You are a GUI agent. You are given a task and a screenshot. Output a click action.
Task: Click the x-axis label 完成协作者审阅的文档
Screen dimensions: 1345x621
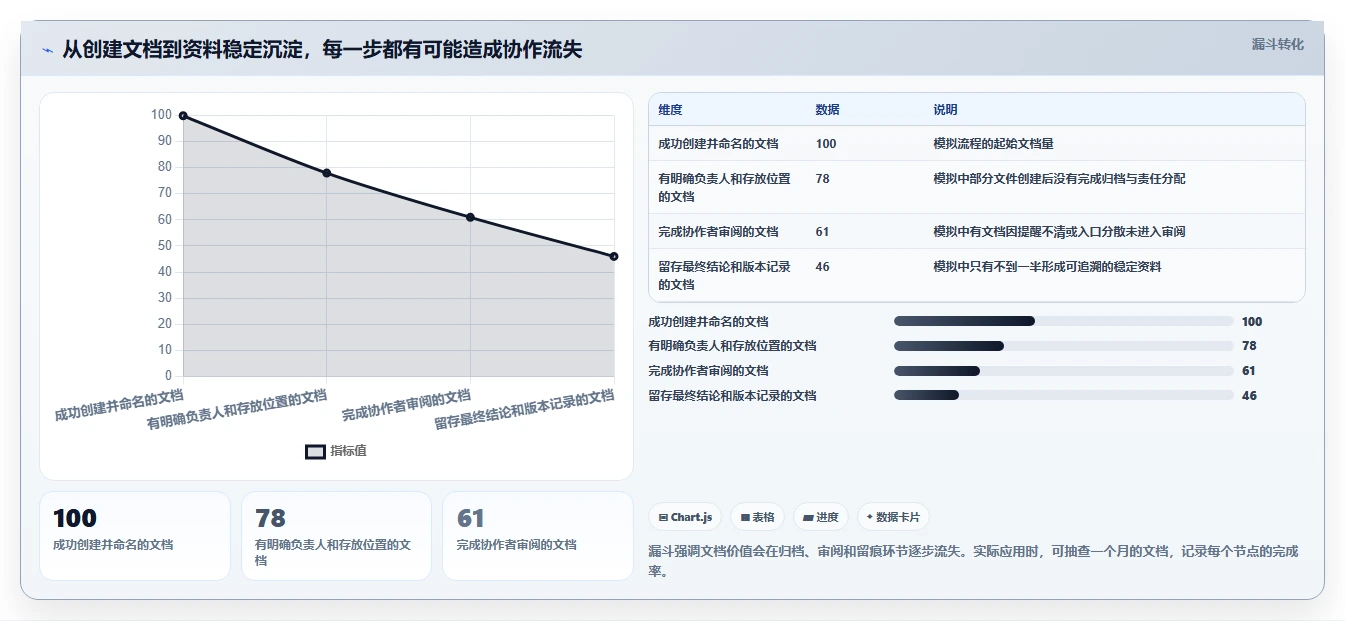pyautogui.click(x=407, y=406)
